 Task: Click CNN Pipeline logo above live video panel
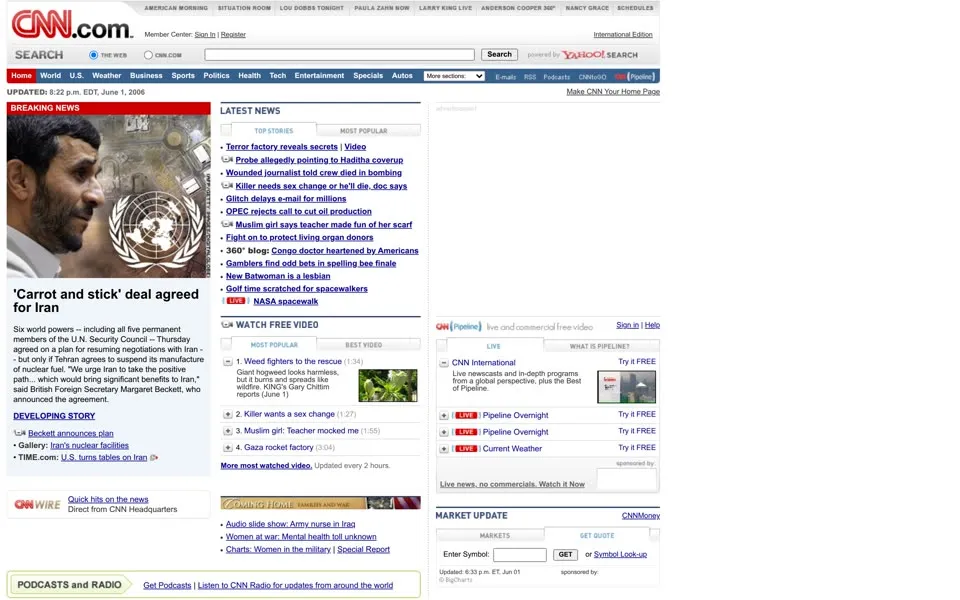click(459, 326)
